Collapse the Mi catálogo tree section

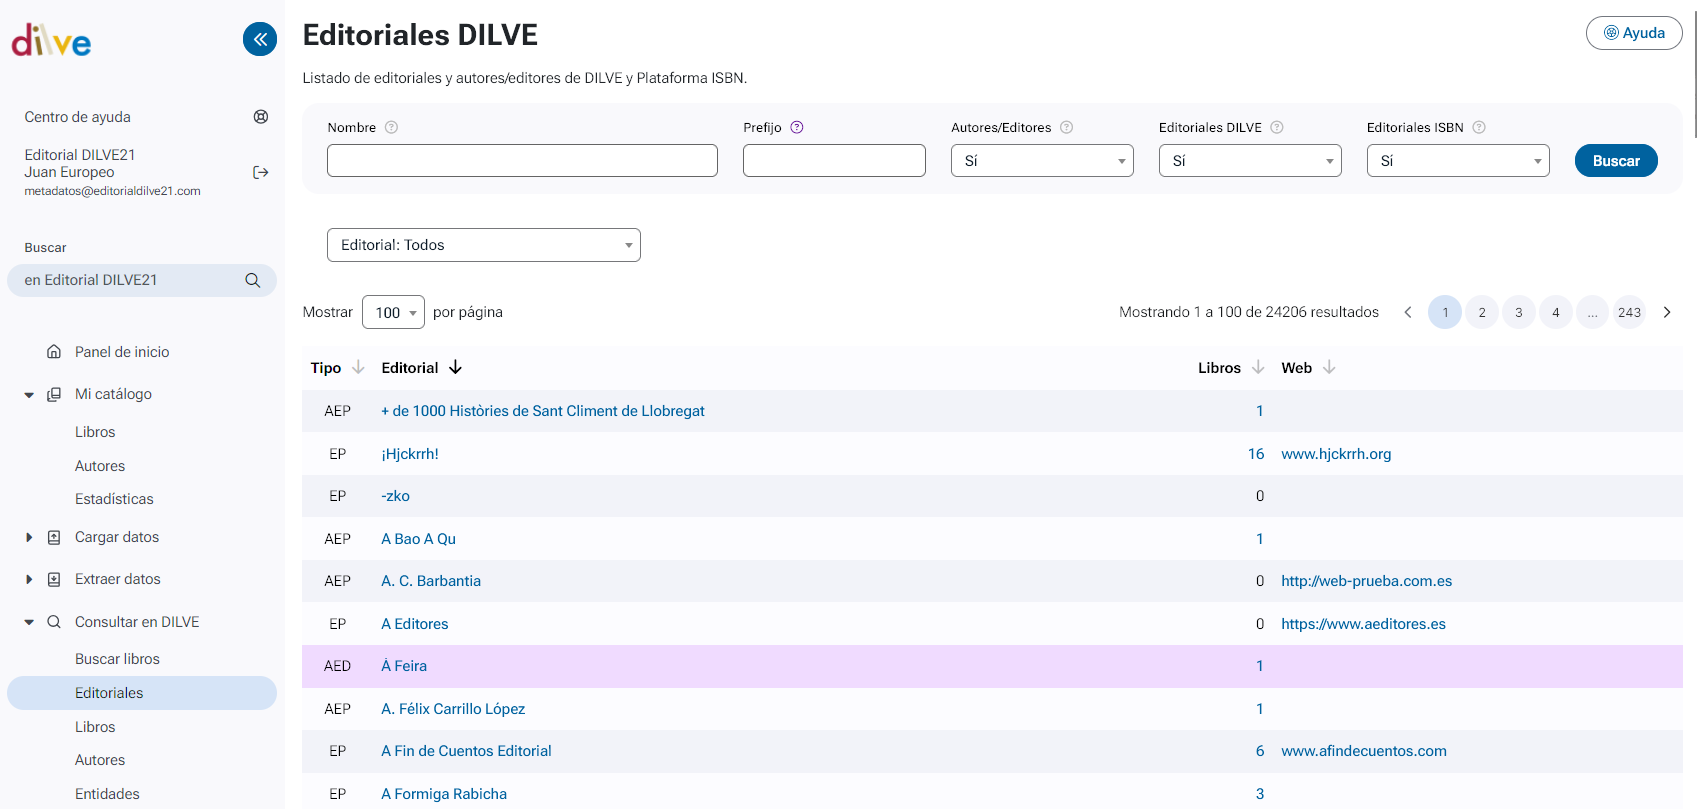click(29, 395)
